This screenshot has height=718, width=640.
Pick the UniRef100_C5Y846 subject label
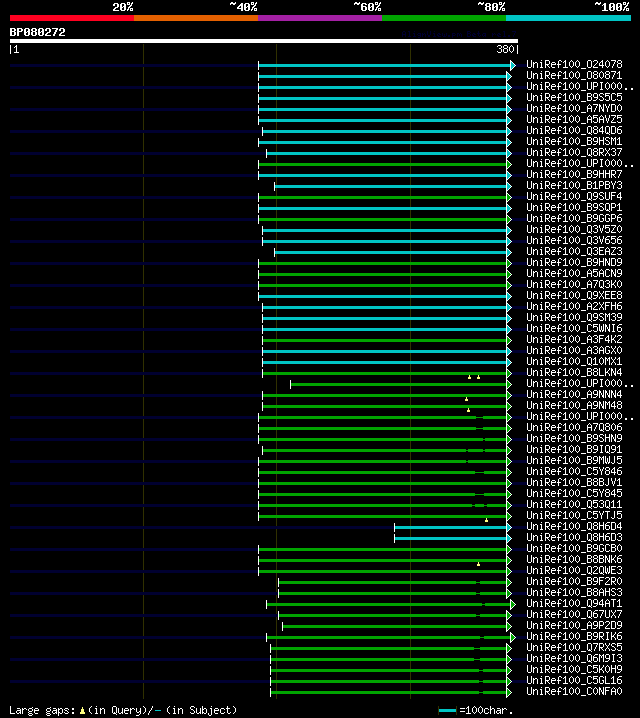[574, 471]
